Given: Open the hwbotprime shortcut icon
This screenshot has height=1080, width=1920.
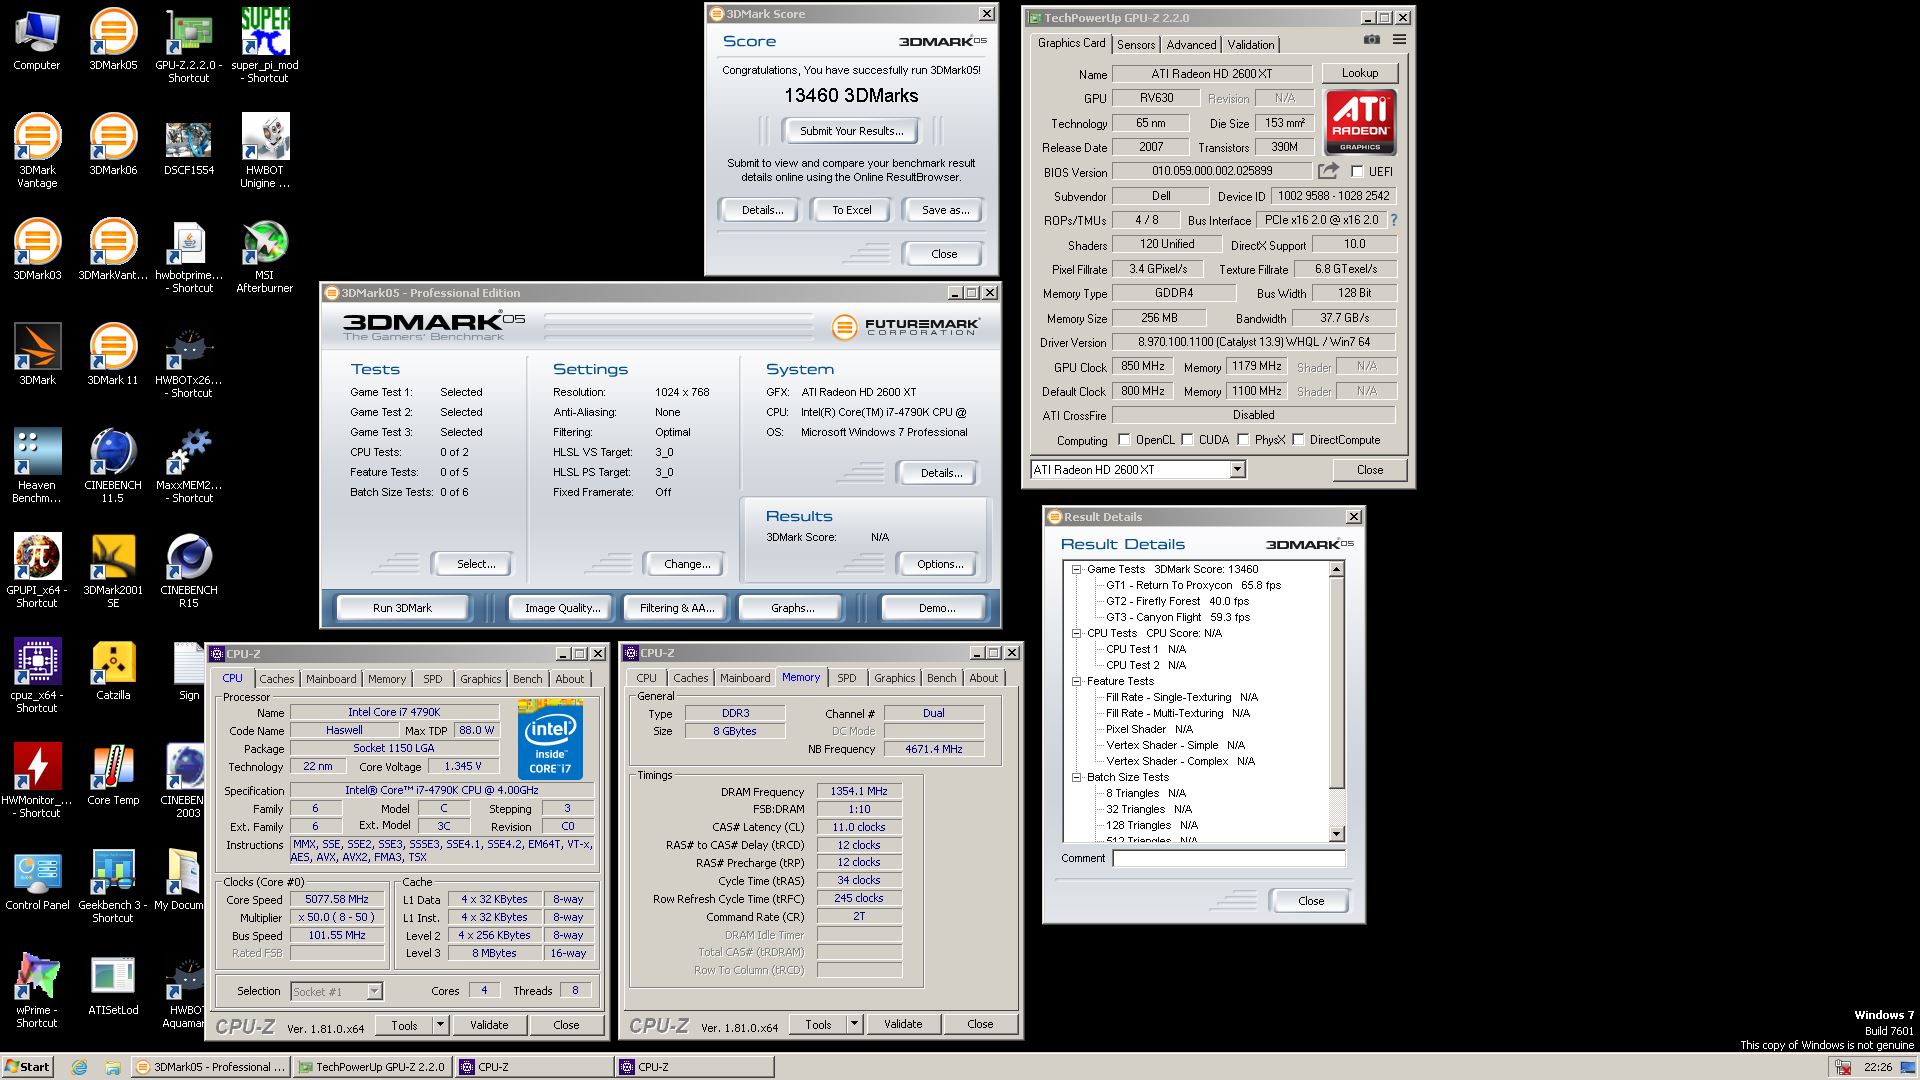Looking at the screenshot, I should (x=188, y=257).
